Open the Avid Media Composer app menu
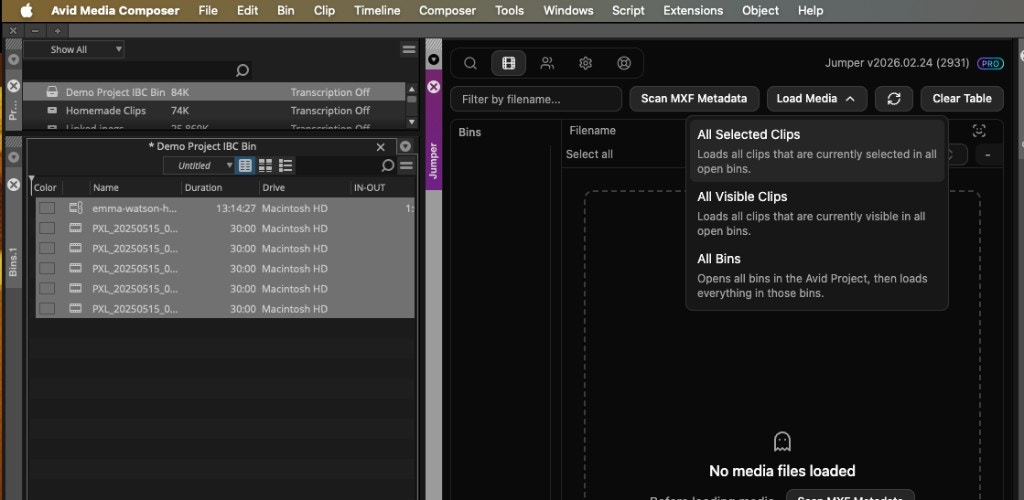Screen dimensions: 1024x500 pyautogui.click(x=116, y=10)
